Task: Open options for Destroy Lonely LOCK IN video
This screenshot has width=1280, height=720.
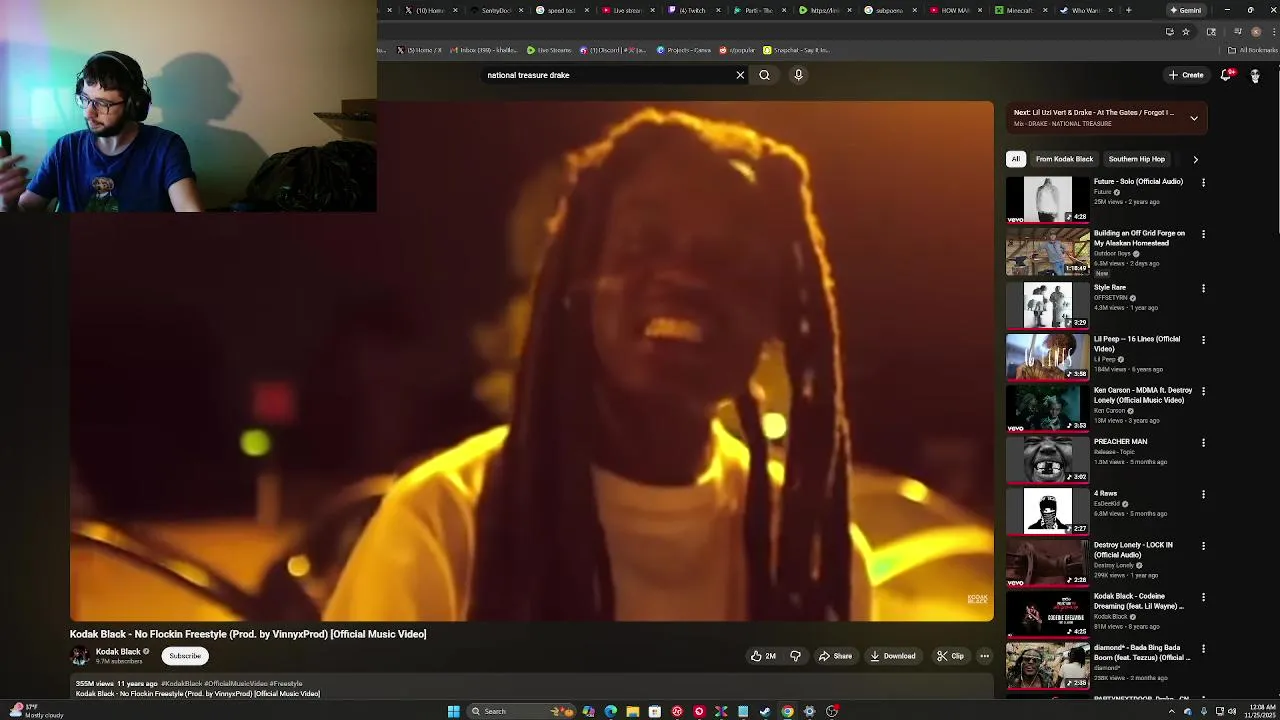Action: 1203,546
